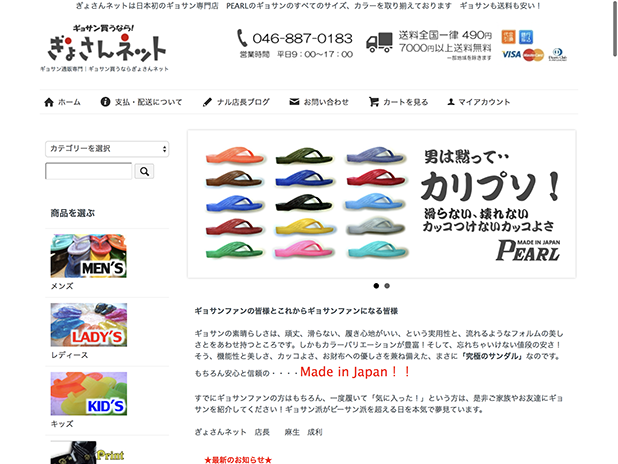
Task: Click the MasterCard logo
Action: tap(534, 55)
